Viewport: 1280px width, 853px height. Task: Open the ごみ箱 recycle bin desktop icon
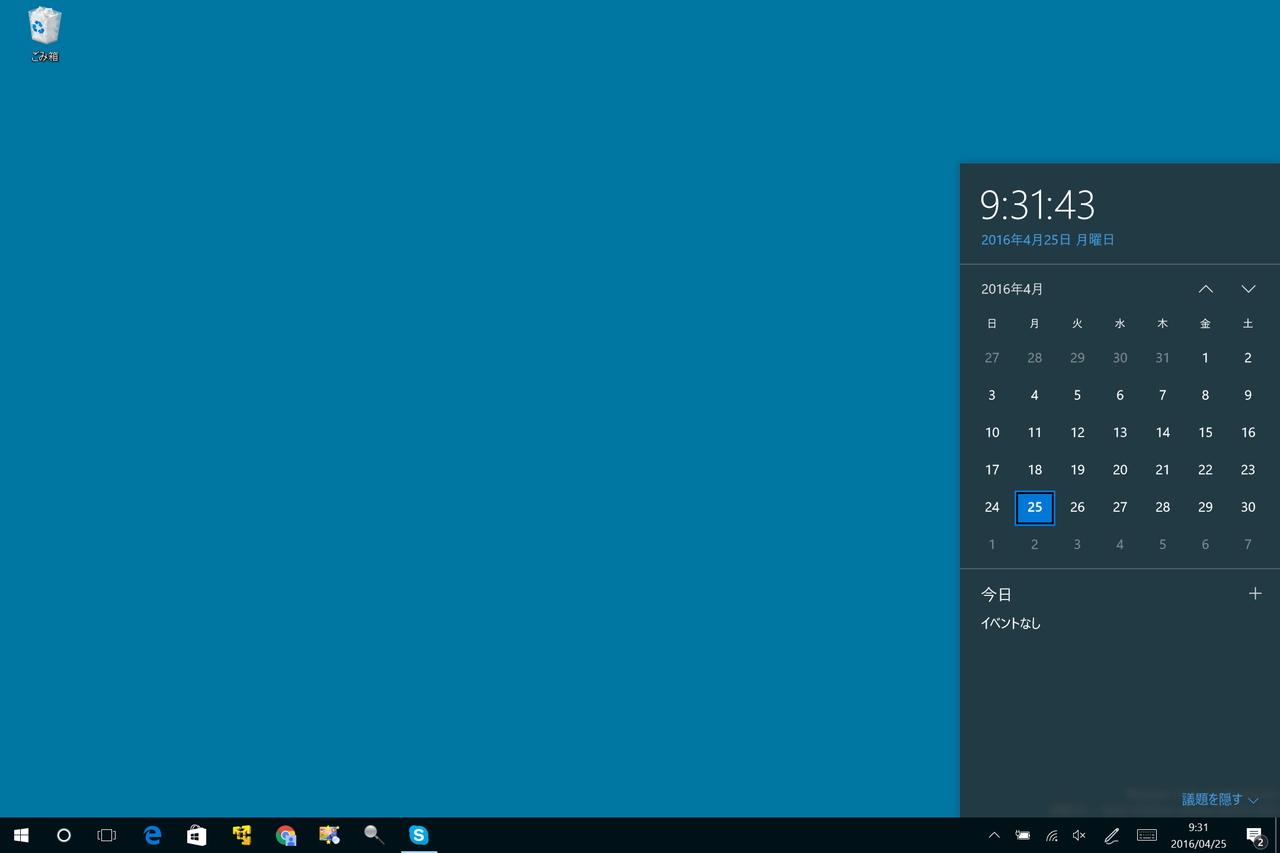coord(44,35)
